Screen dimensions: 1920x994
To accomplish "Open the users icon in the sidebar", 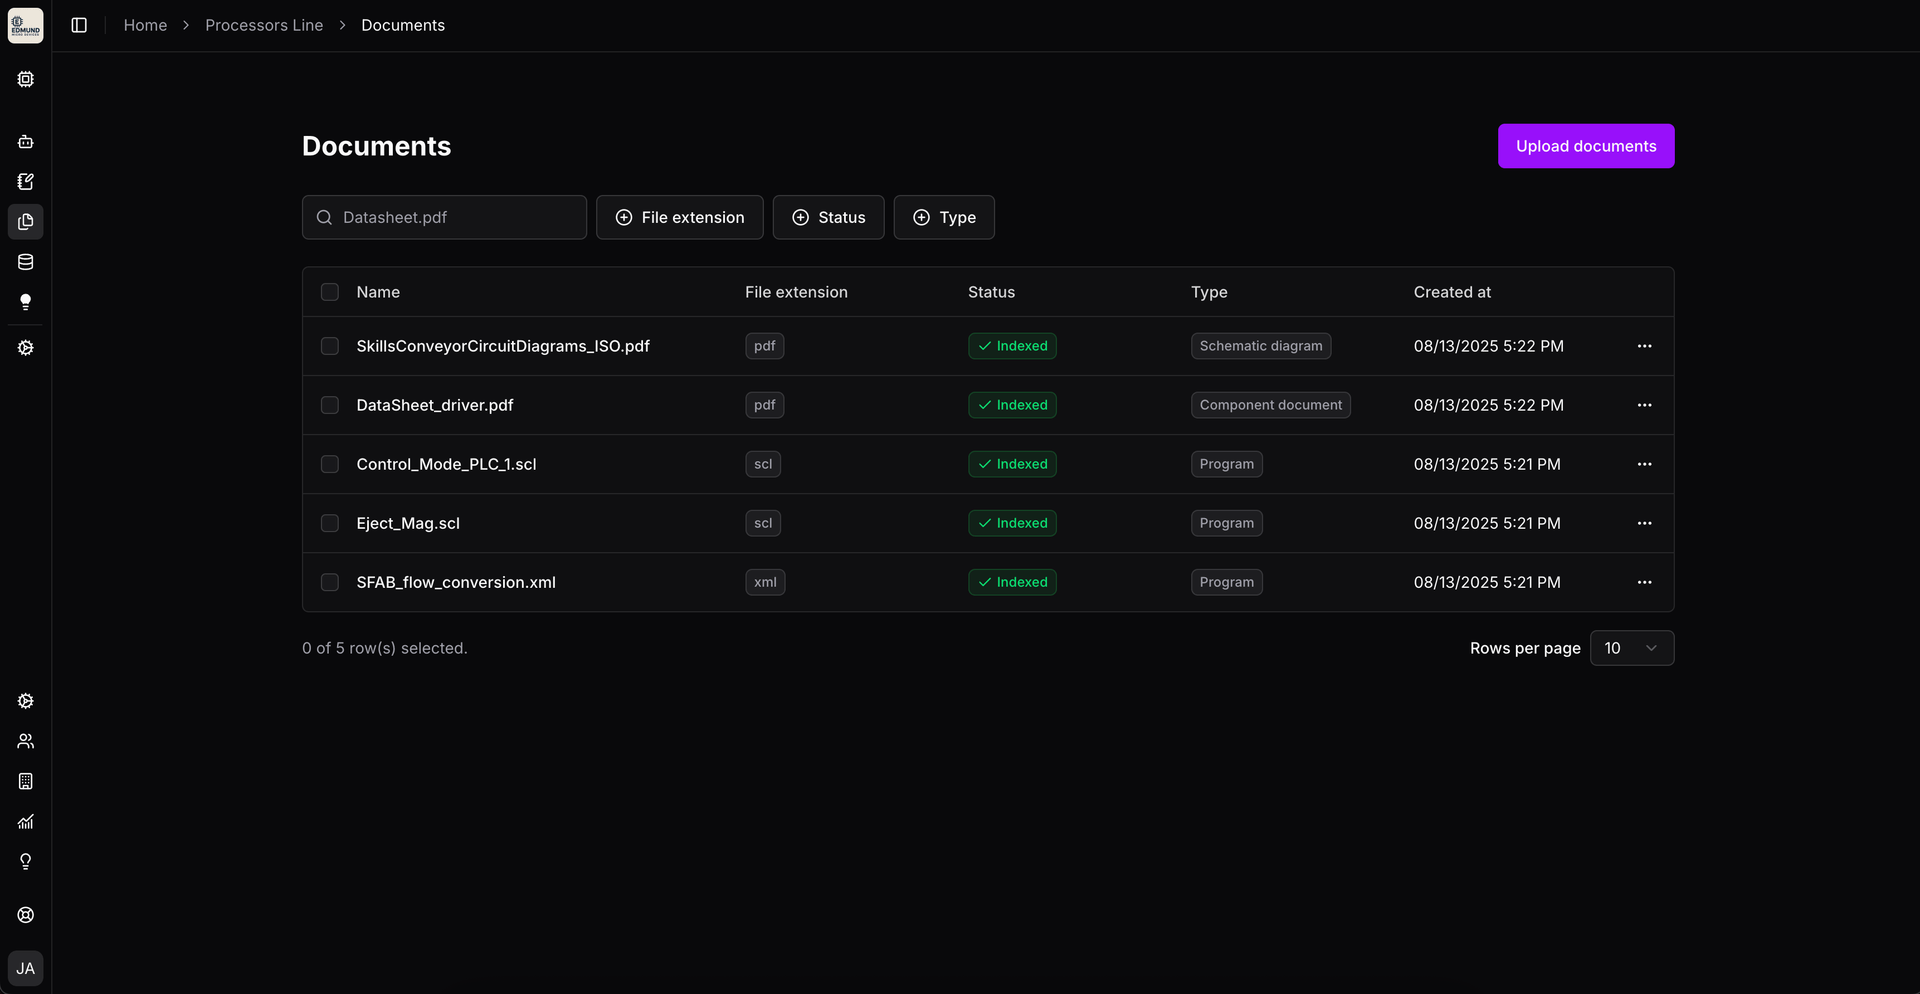I will [x=26, y=741].
